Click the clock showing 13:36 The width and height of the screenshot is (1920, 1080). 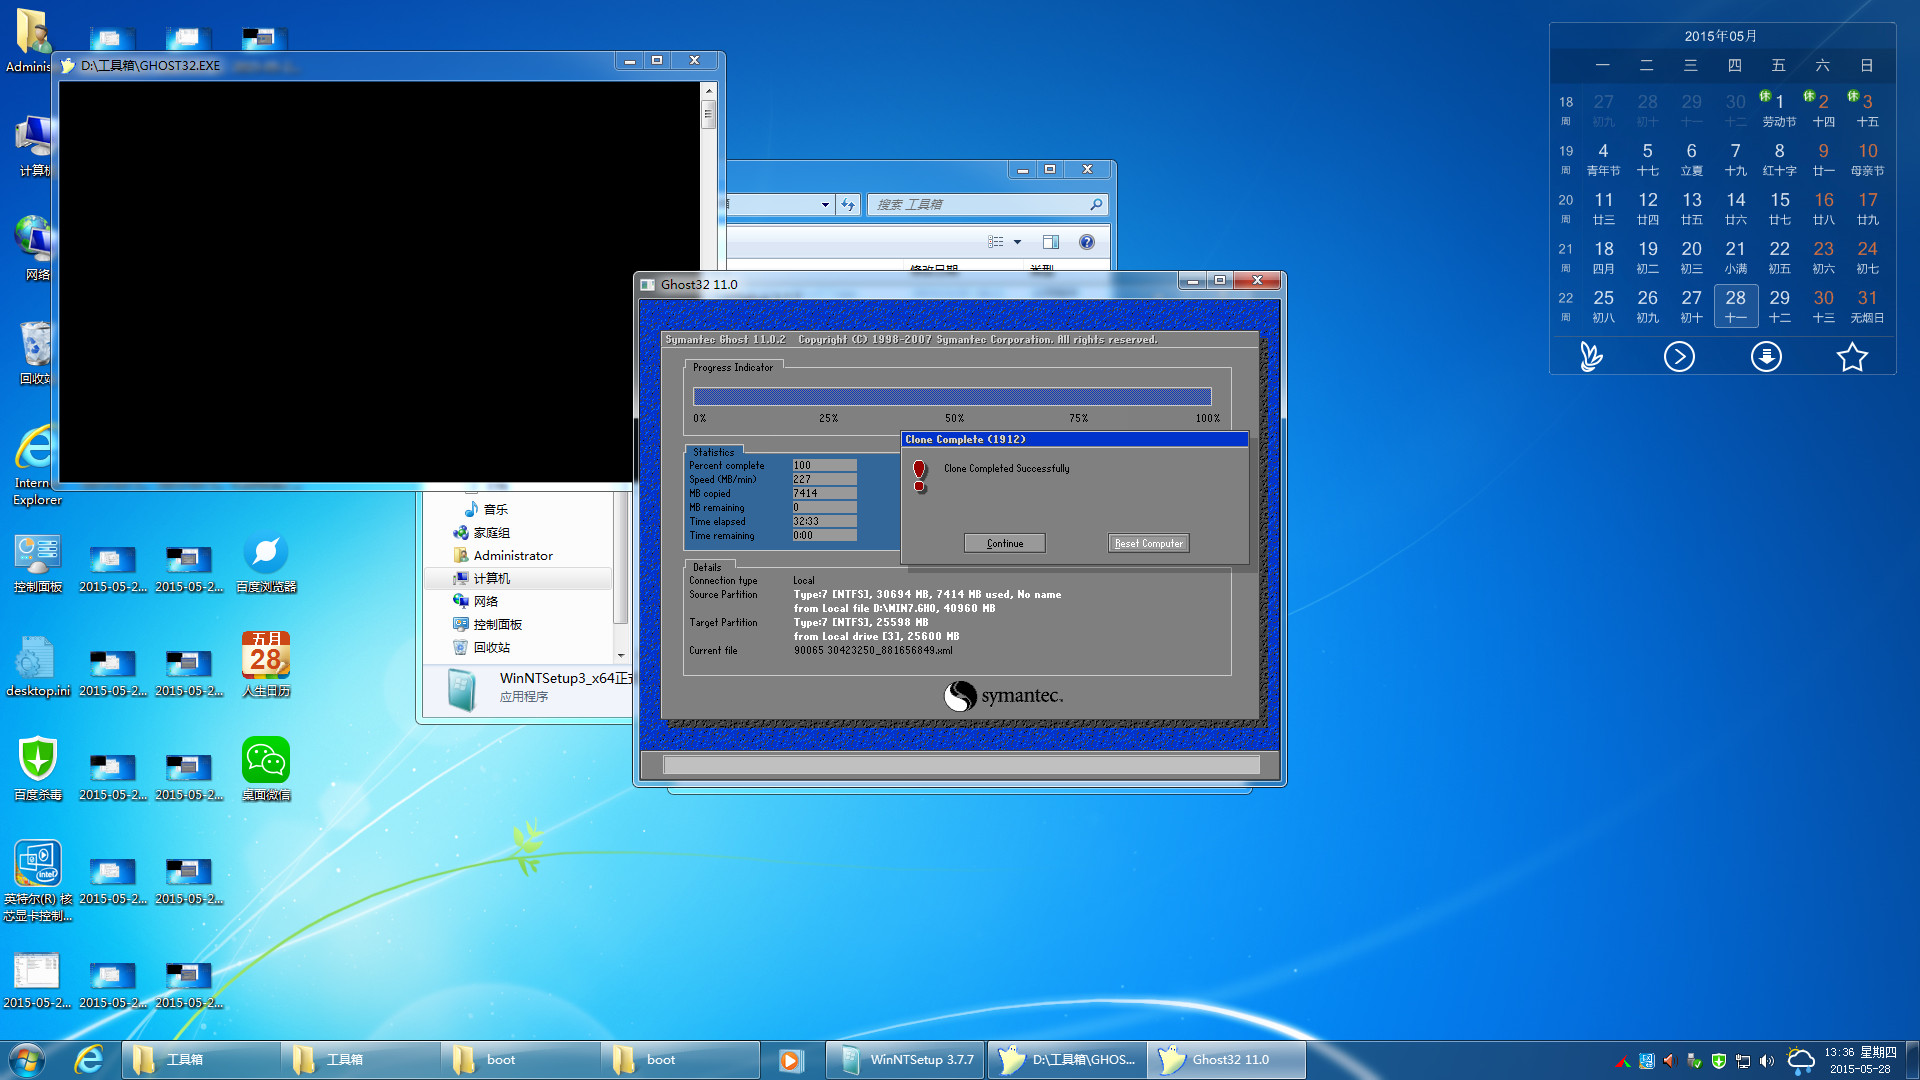tap(1860, 1060)
